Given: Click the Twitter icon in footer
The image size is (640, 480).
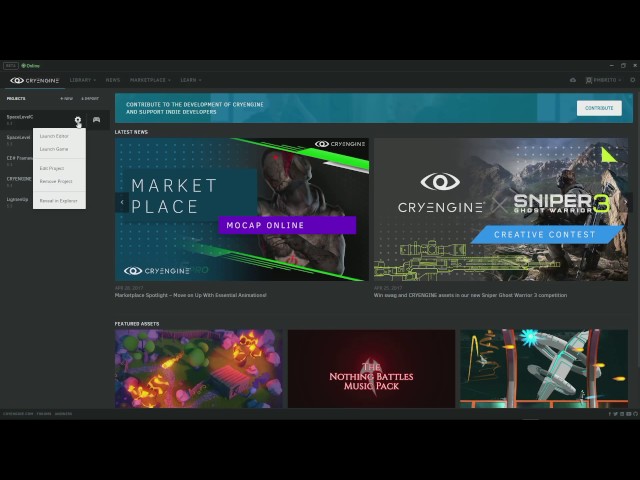Looking at the screenshot, I should [x=616, y=414].
